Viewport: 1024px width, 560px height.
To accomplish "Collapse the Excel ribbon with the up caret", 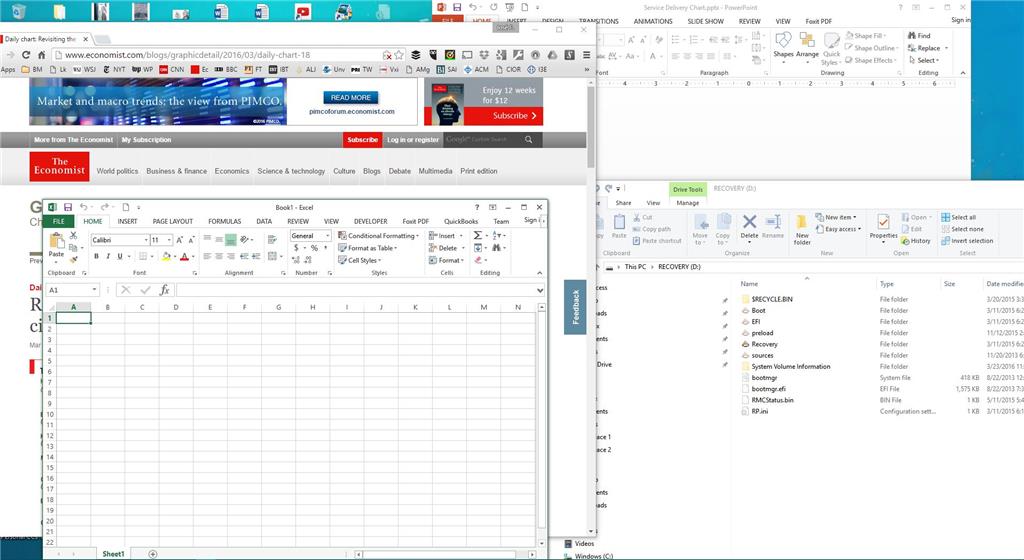I will click(x=539, y=273).
